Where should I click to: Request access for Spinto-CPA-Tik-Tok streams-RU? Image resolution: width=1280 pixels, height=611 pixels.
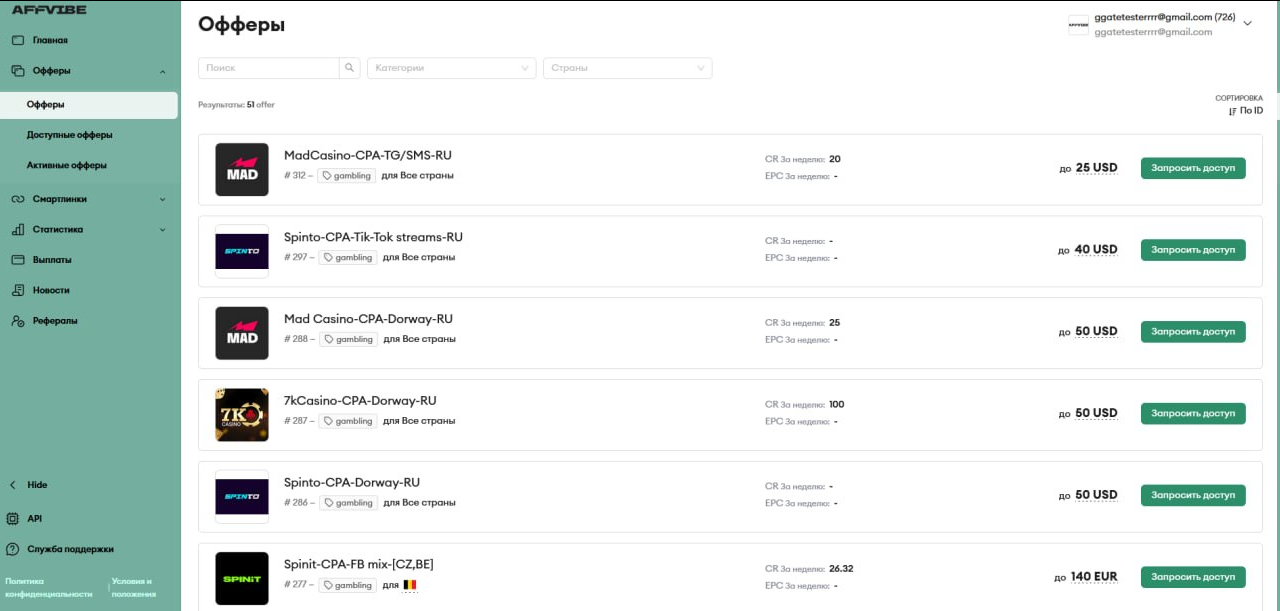pos(1193,250)
